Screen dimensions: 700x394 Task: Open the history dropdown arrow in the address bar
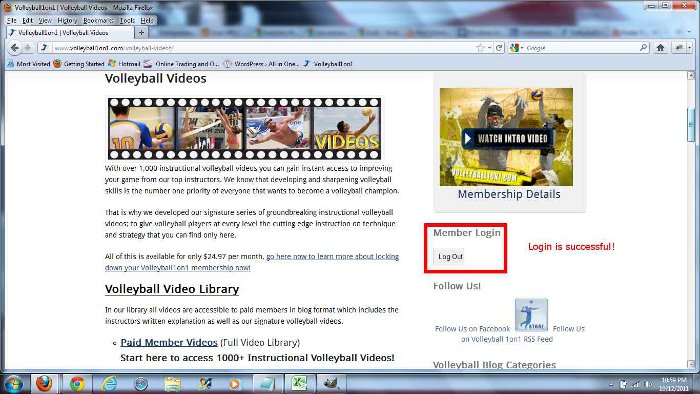pyautogui.click(x=490, y=48)
